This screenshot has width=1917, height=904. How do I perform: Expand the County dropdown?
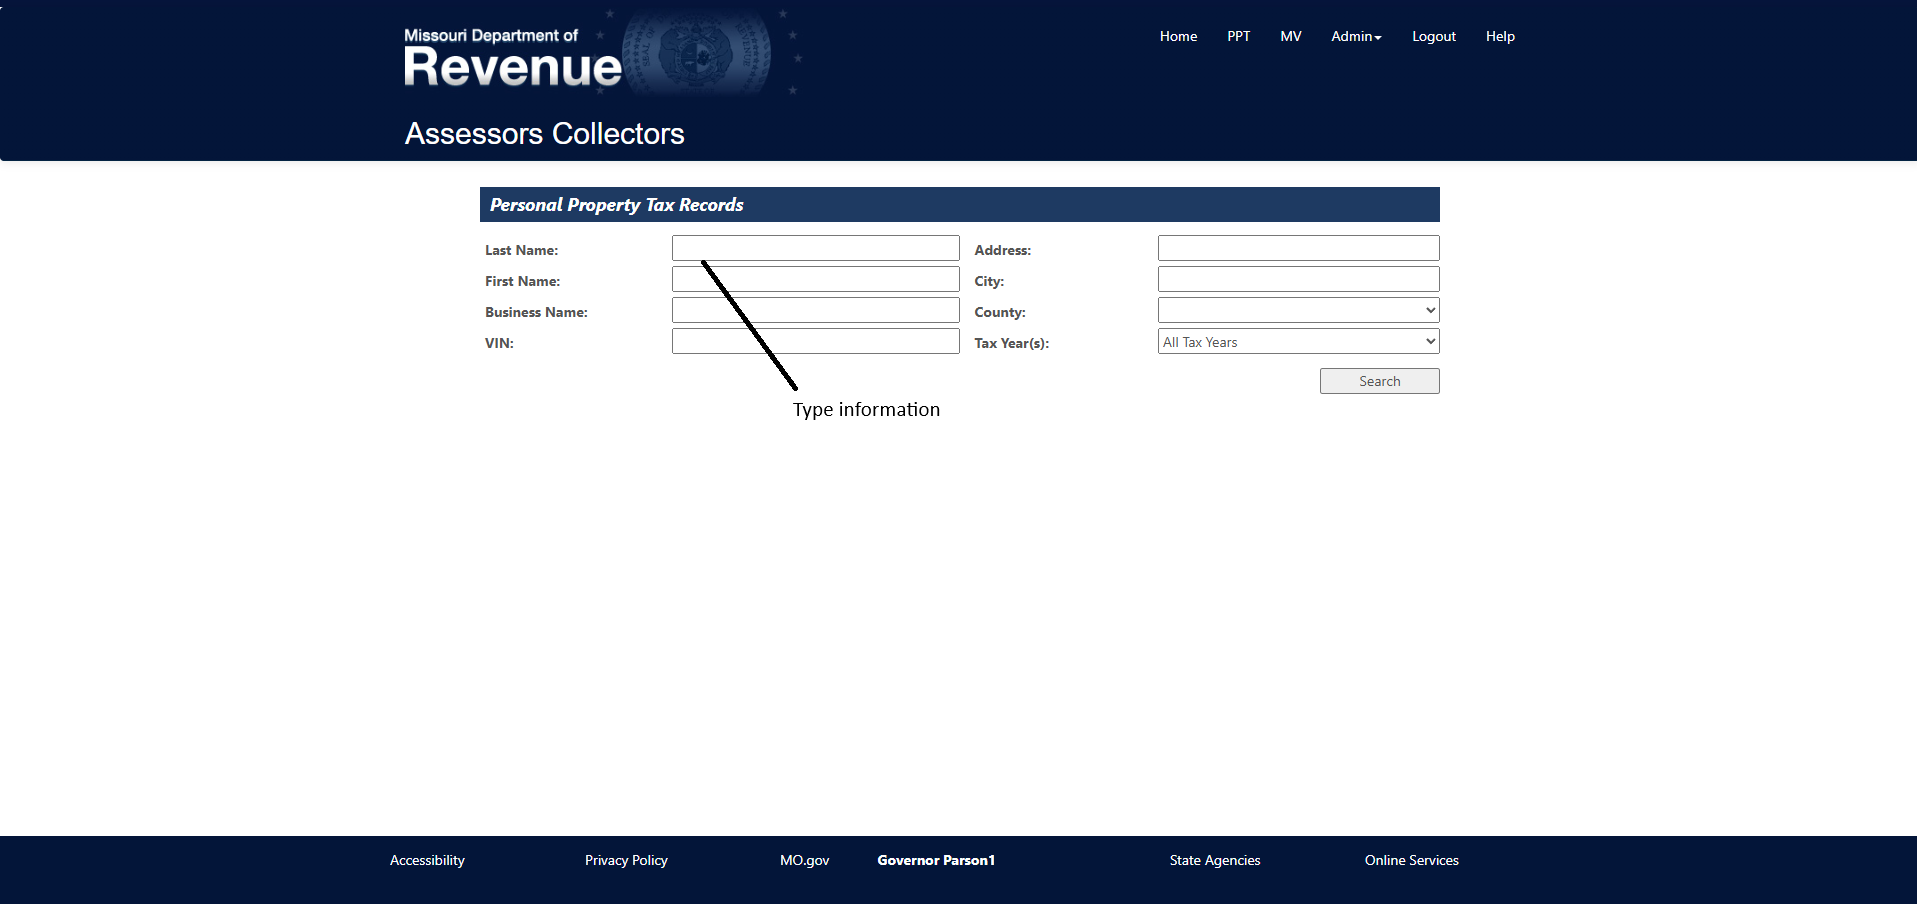pyautogui.click(x=1298, y=310)
